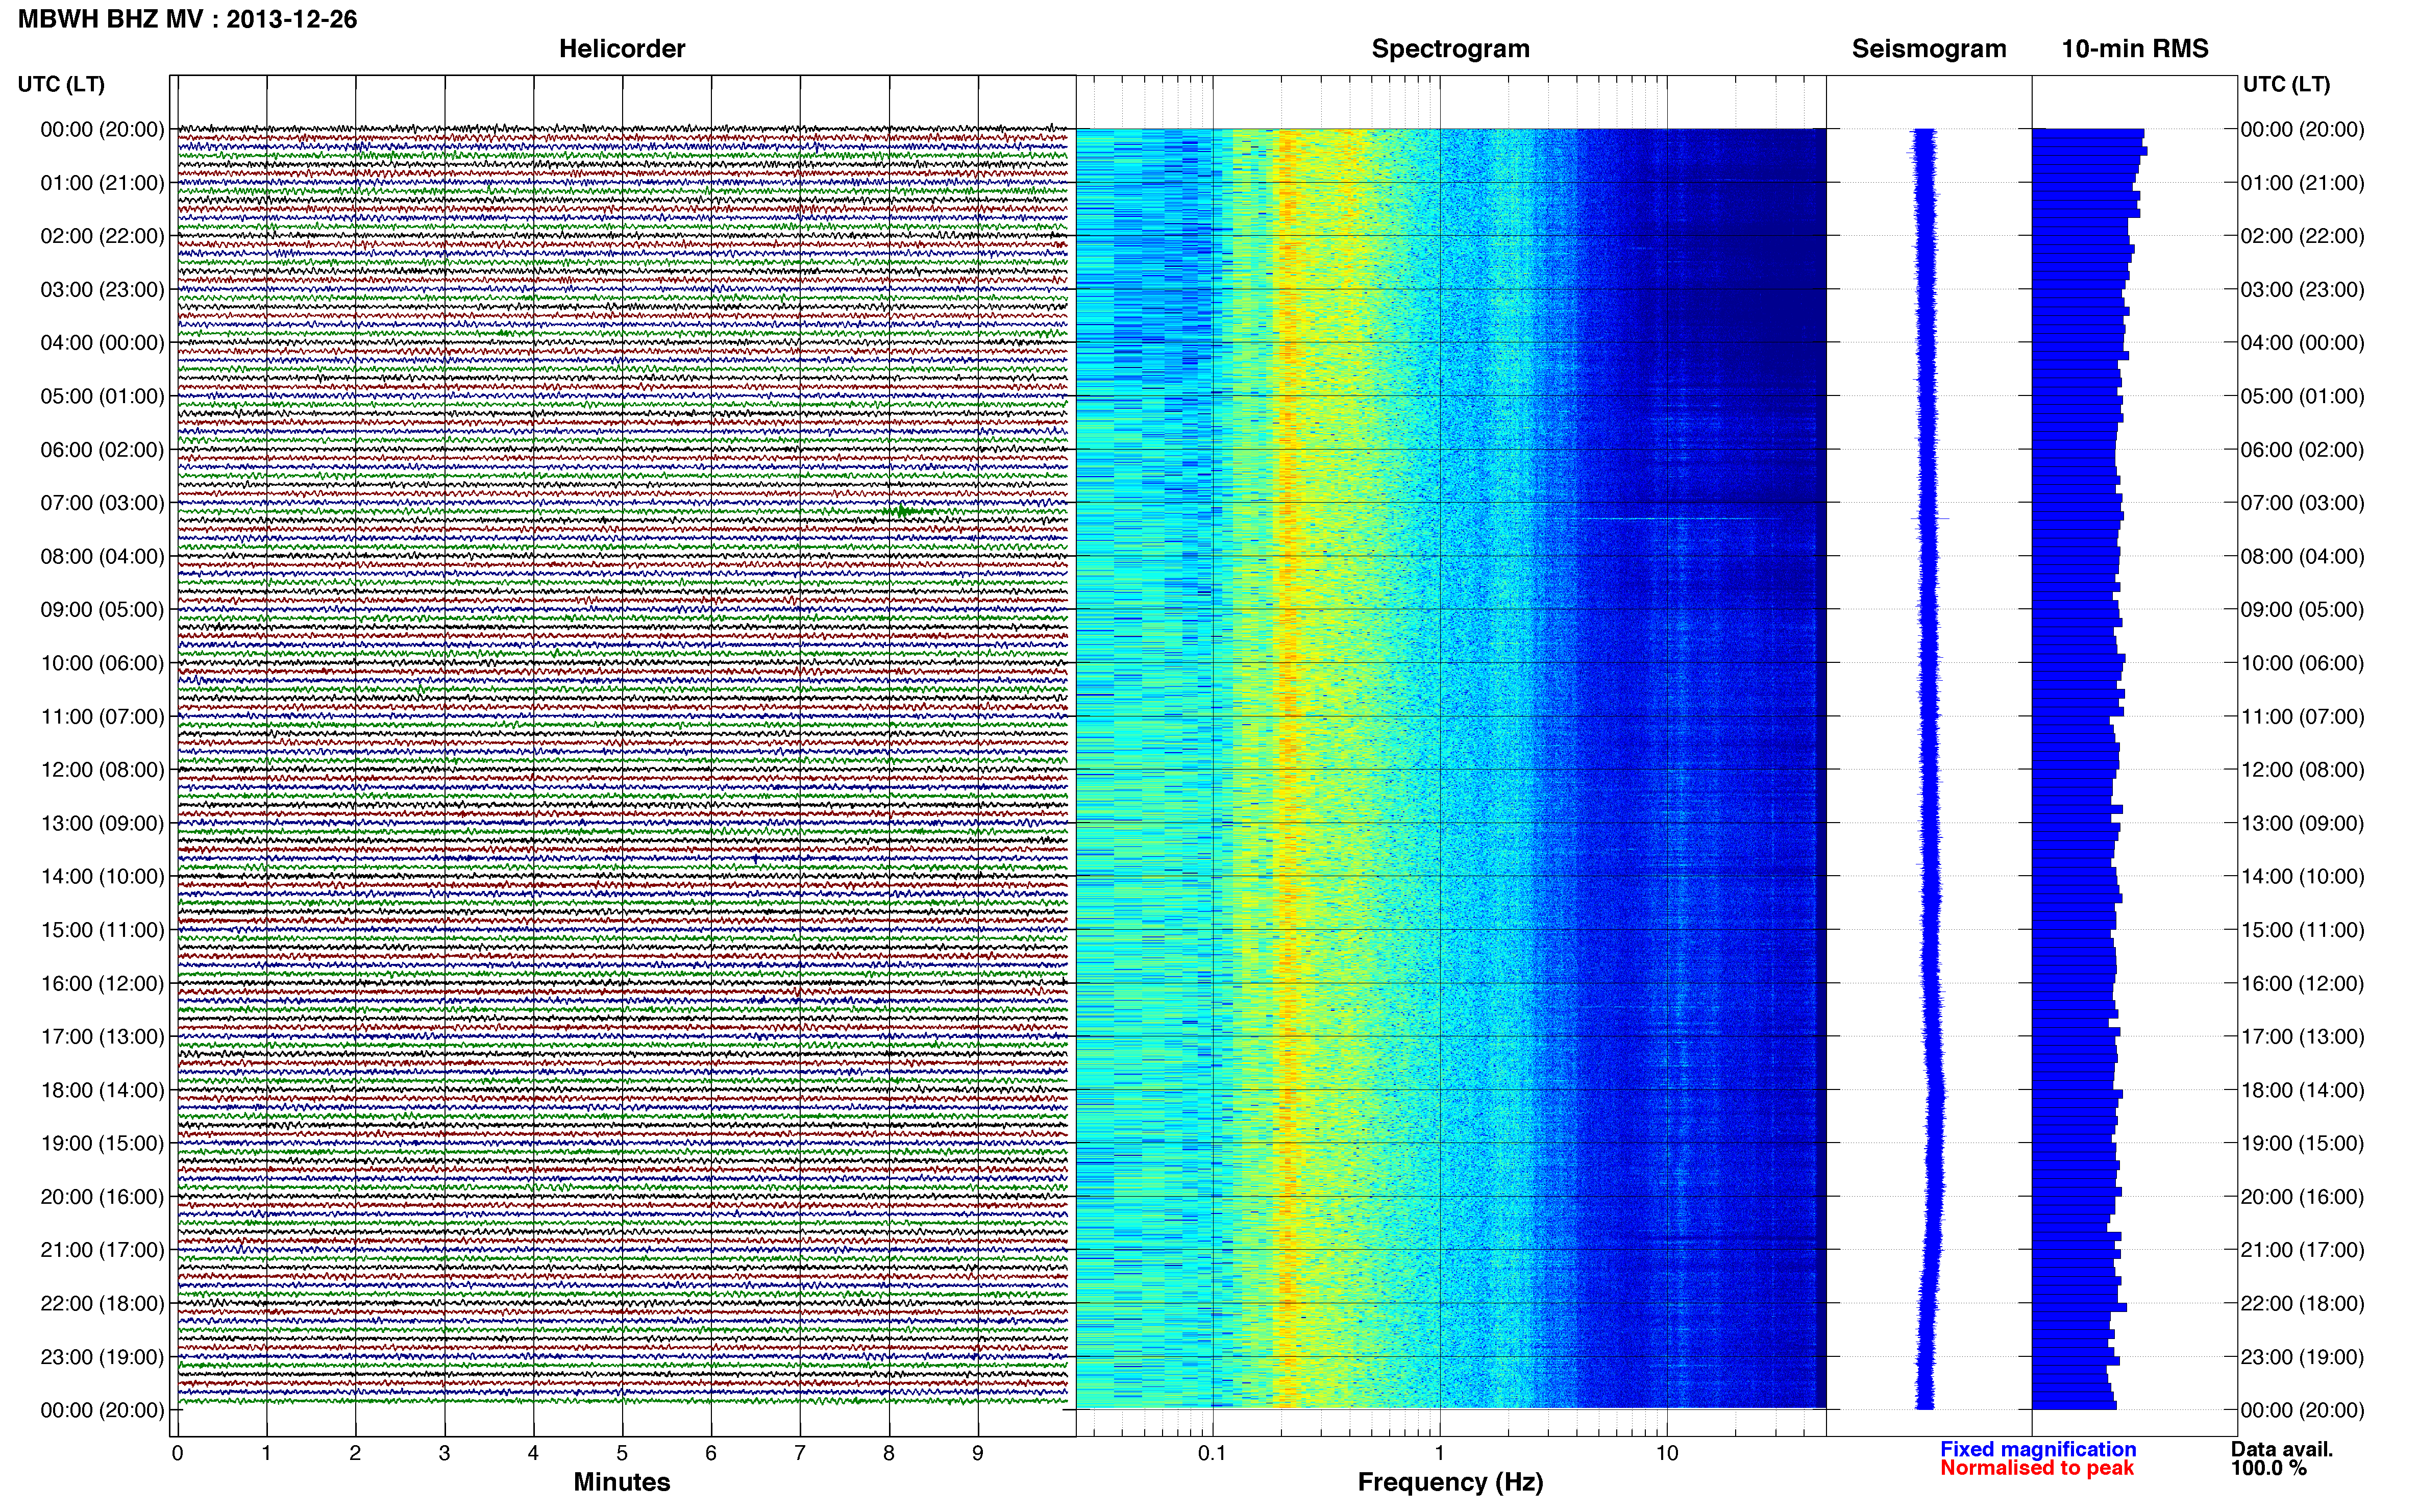Click the left 'UTC (LT)' axis label
Viewport: 2419px width, 1512px height.
(61, 84)
